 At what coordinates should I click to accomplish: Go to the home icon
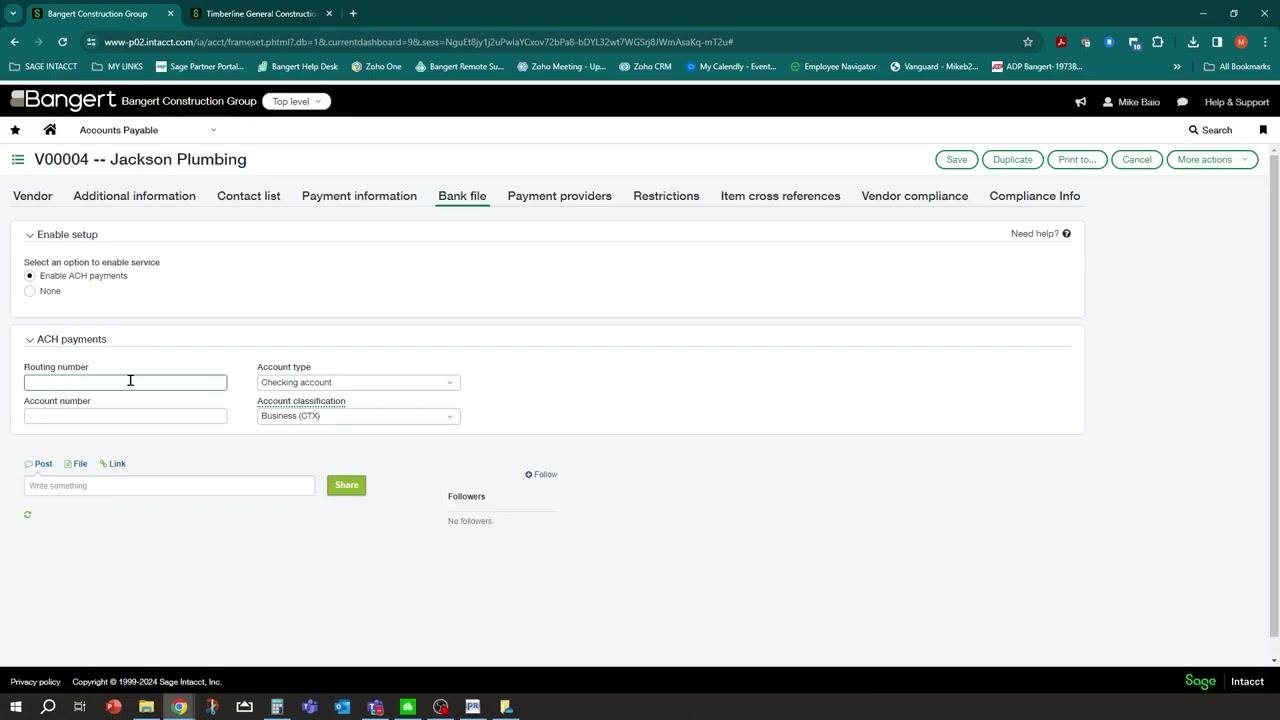coord(50,130)
